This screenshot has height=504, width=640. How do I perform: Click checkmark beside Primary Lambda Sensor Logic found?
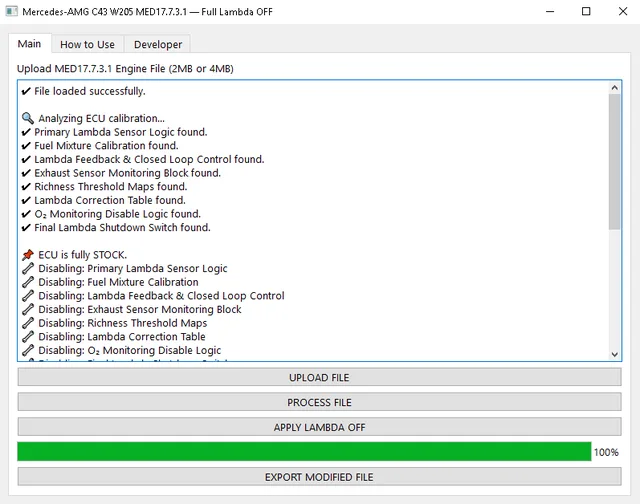tap(26, 132)
